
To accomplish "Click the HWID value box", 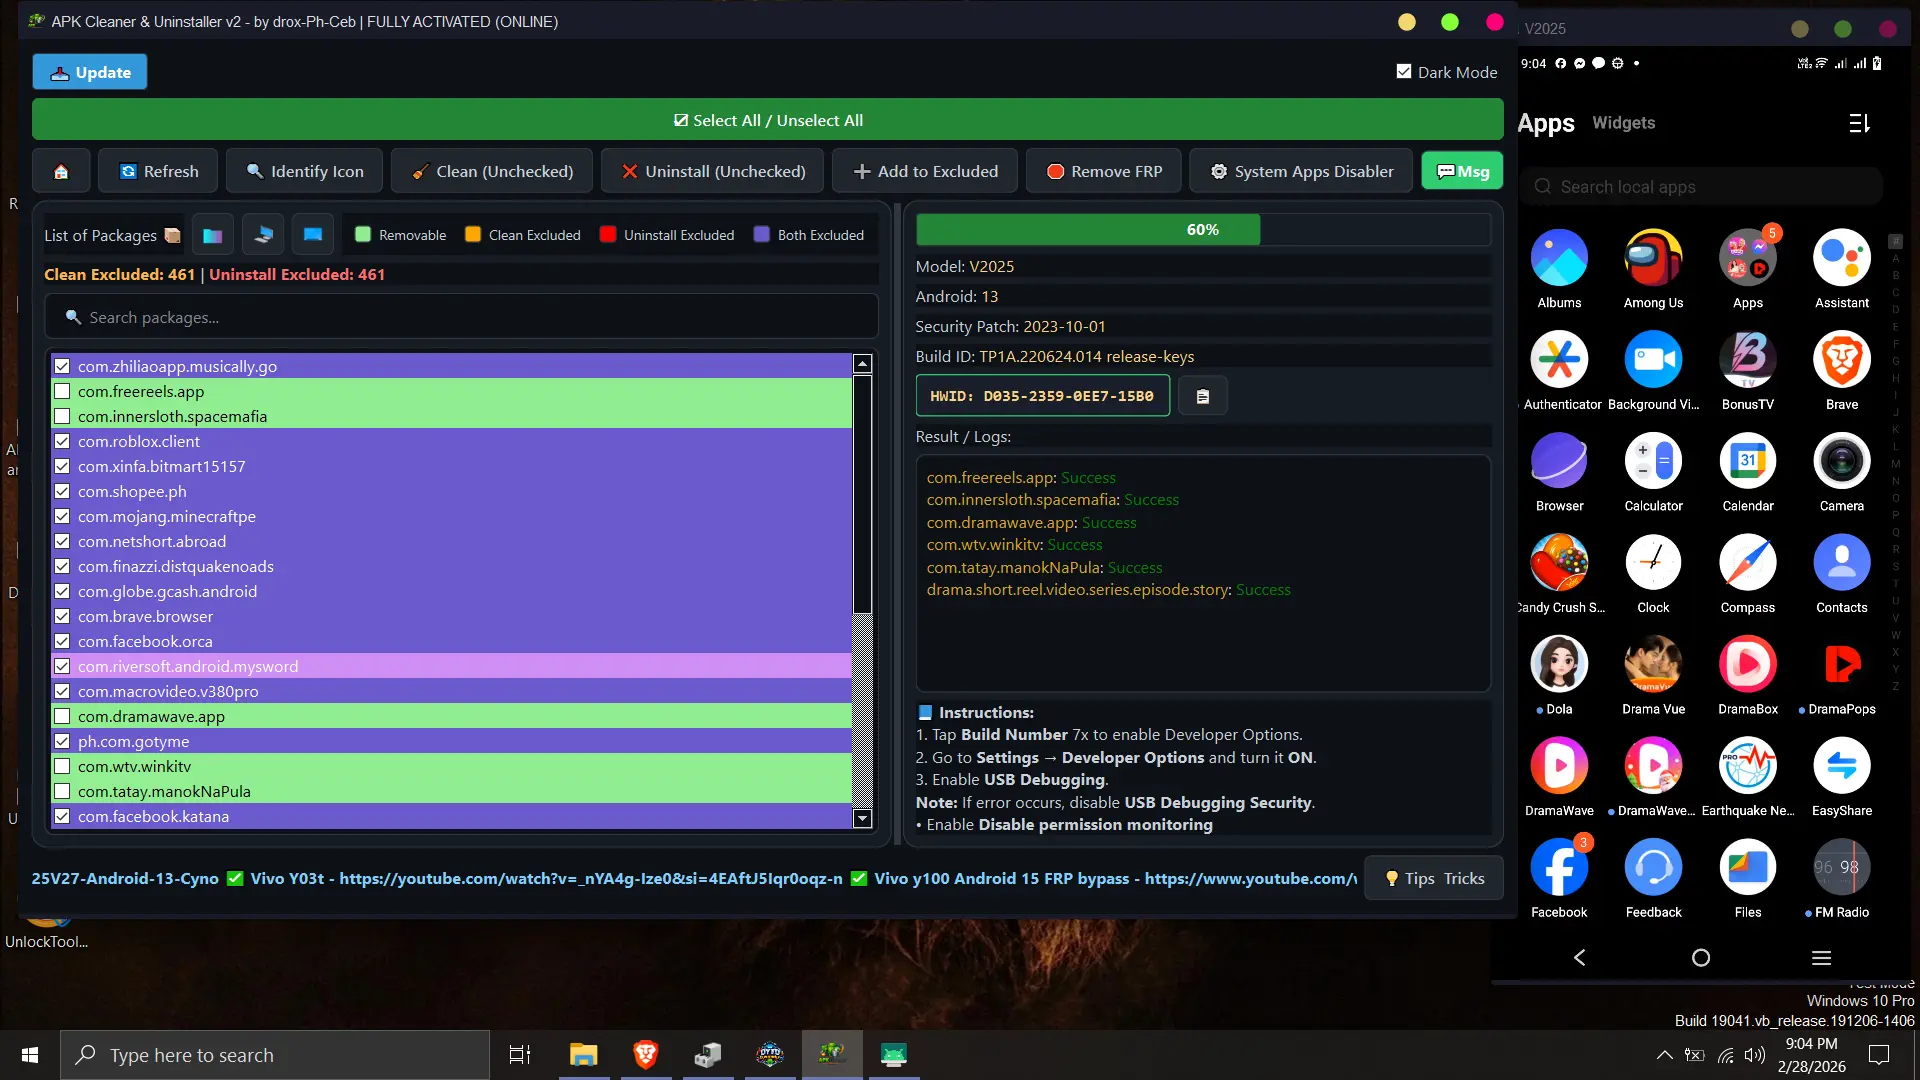I will click(1042, 396).
